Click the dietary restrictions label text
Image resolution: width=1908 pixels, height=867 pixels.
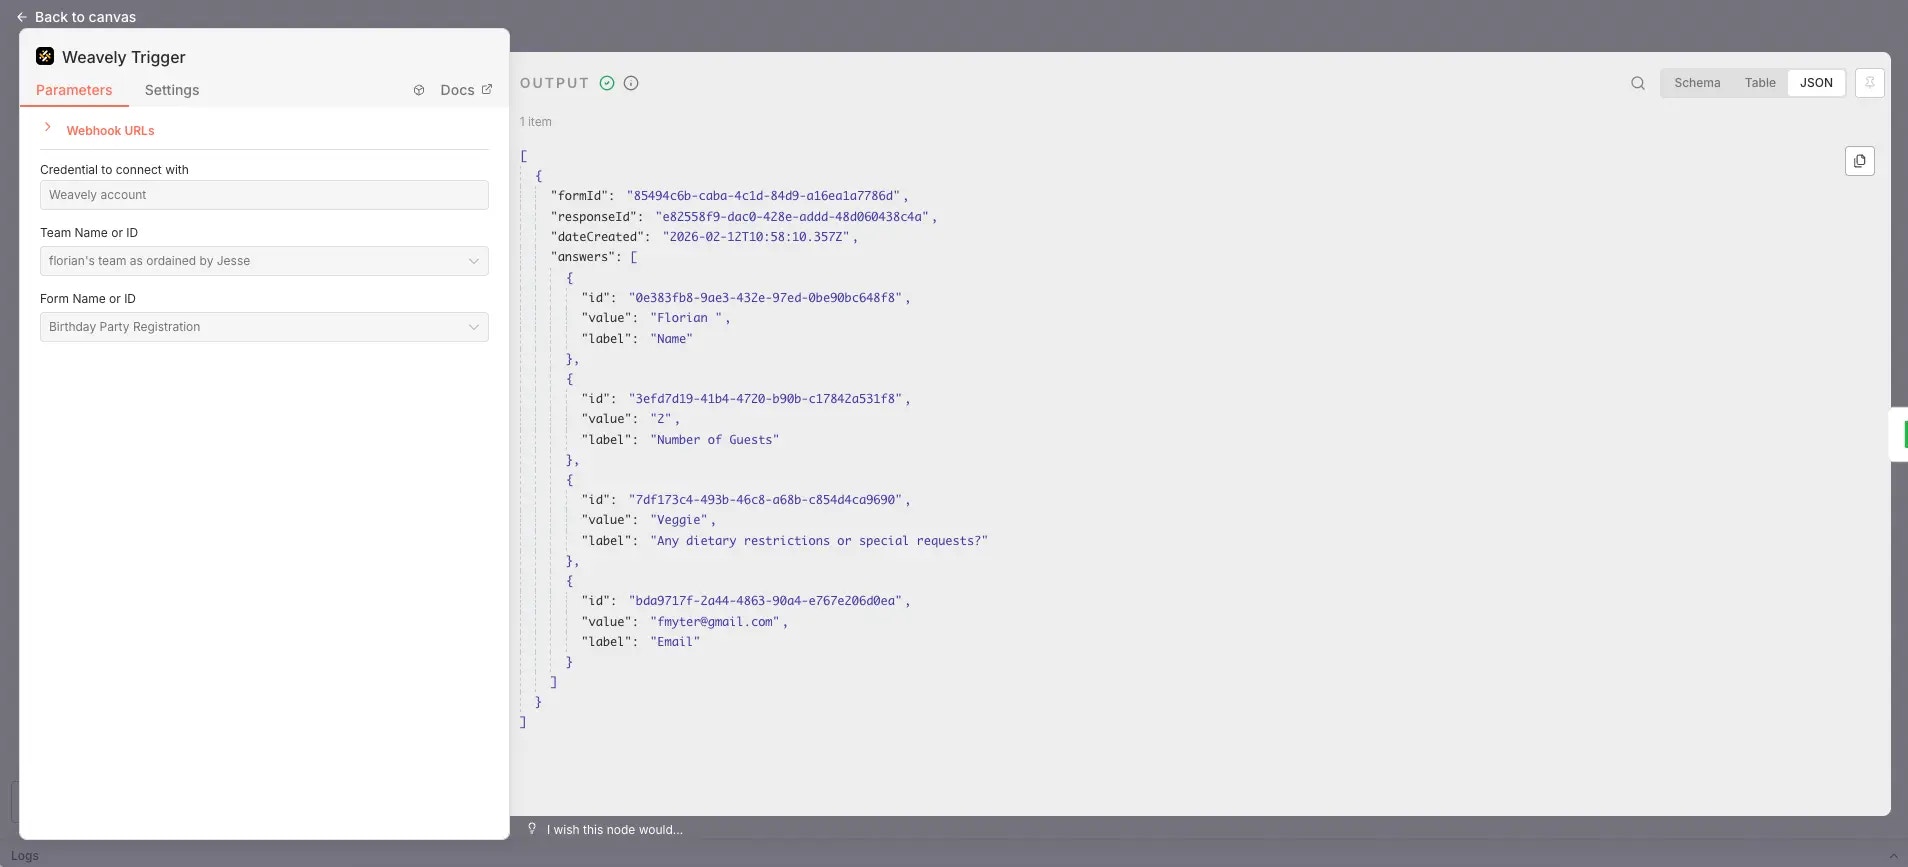coord(819,541)
